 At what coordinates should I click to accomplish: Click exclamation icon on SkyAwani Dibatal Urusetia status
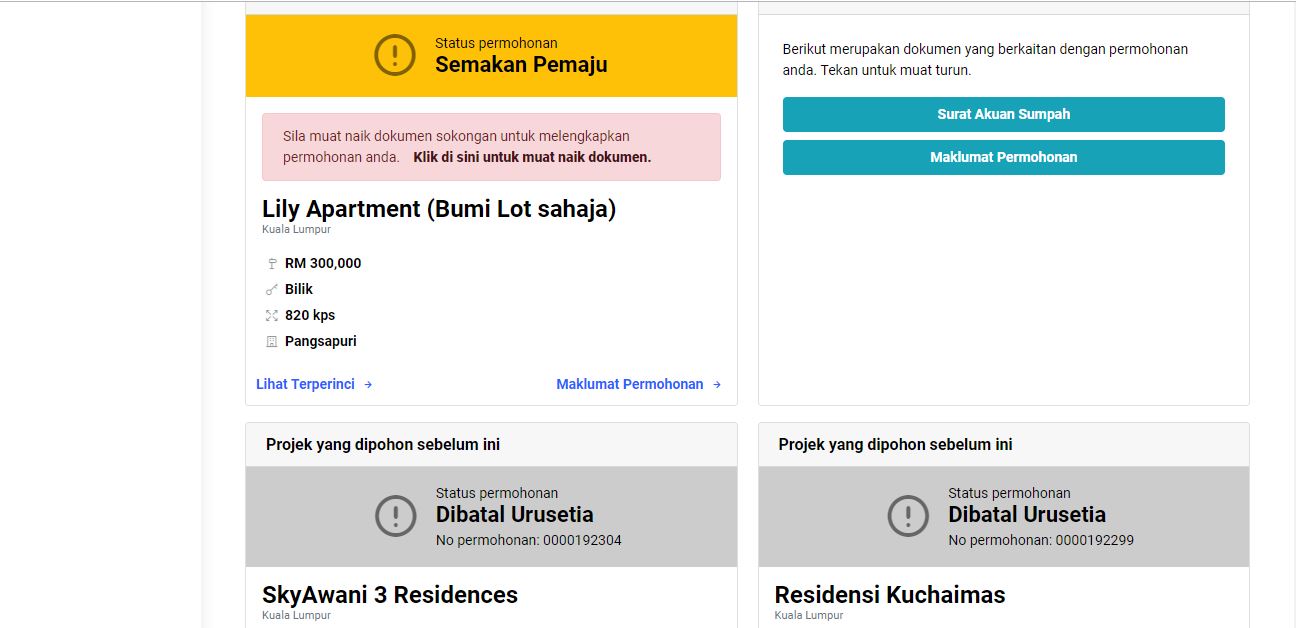[396, 516]
